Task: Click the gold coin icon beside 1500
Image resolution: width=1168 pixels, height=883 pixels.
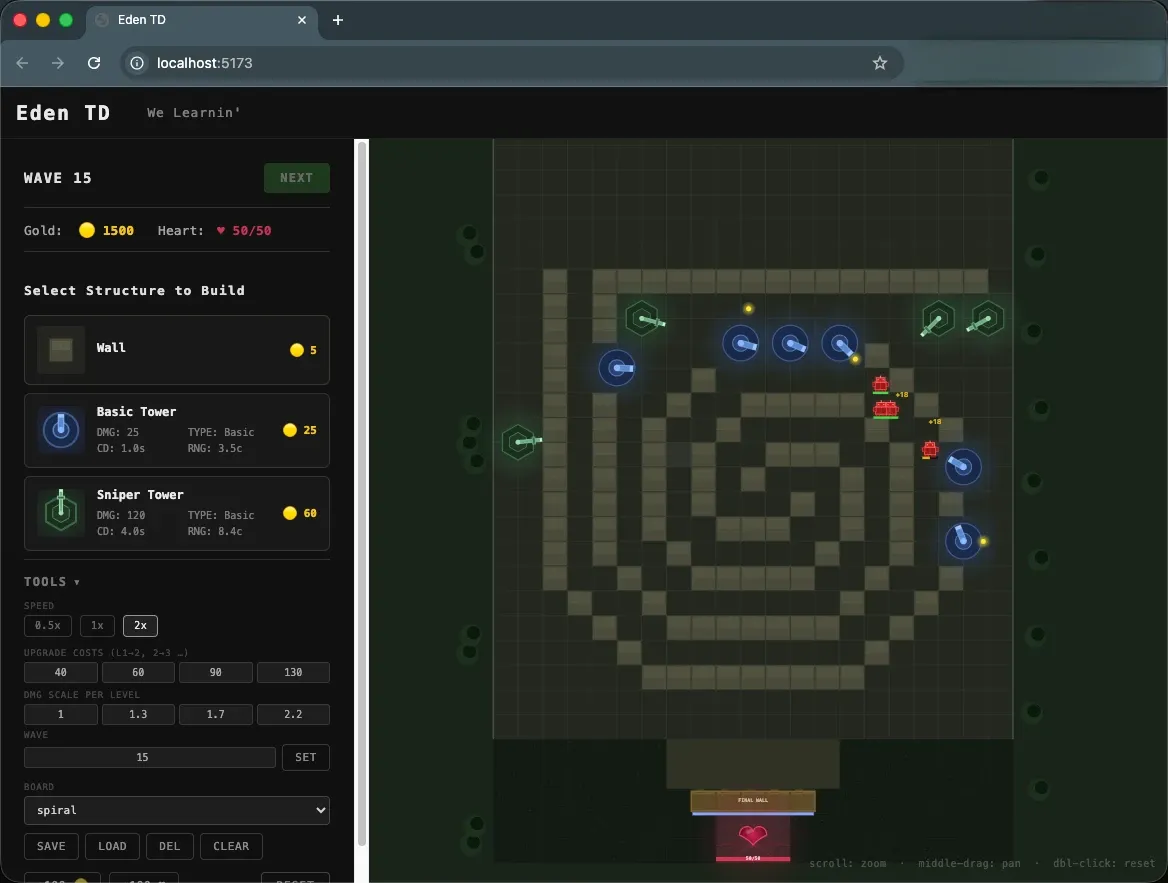Action: click(x=87, y=230)
